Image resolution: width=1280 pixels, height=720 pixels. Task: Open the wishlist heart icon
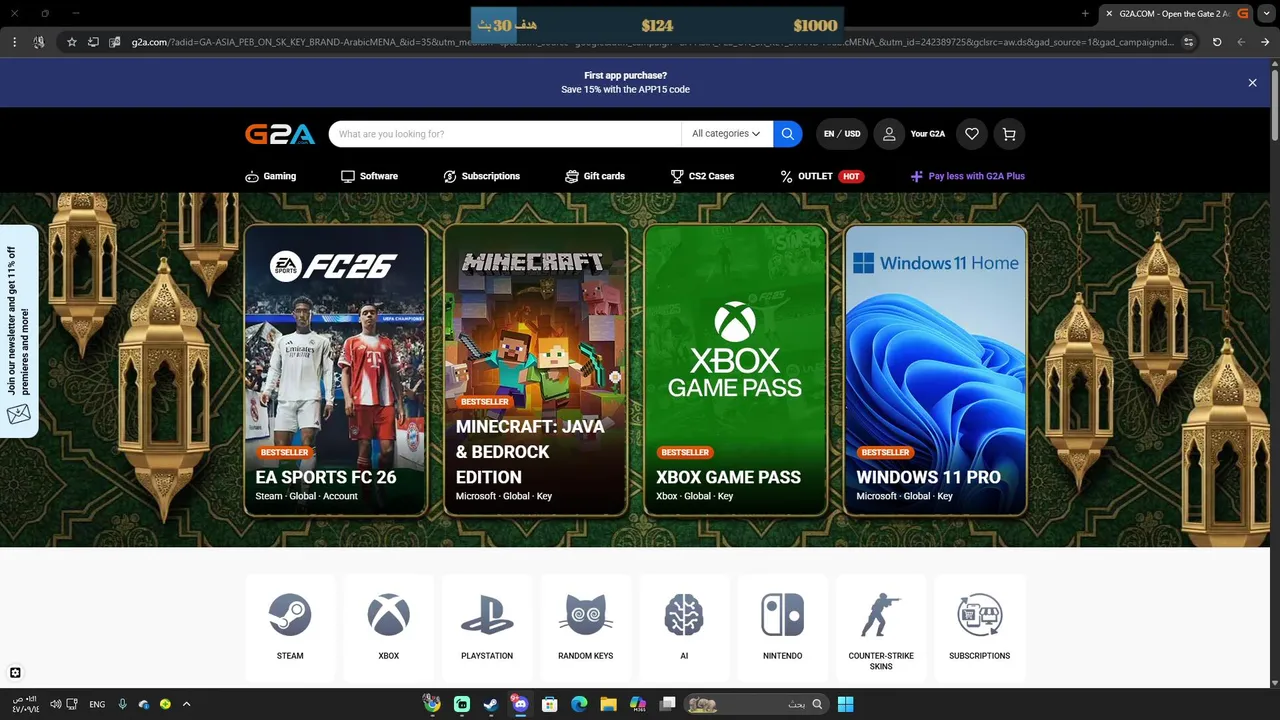point(972,134)
